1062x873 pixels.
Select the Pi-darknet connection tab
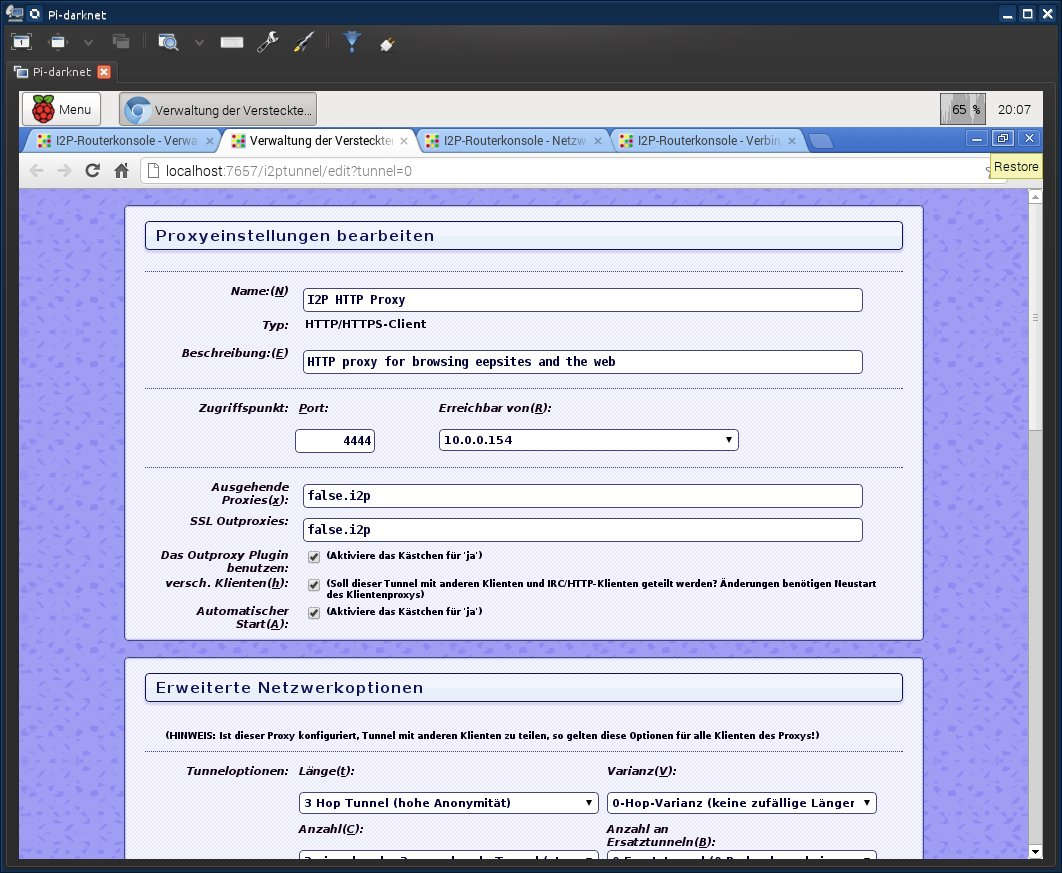[x=62, y=72]
